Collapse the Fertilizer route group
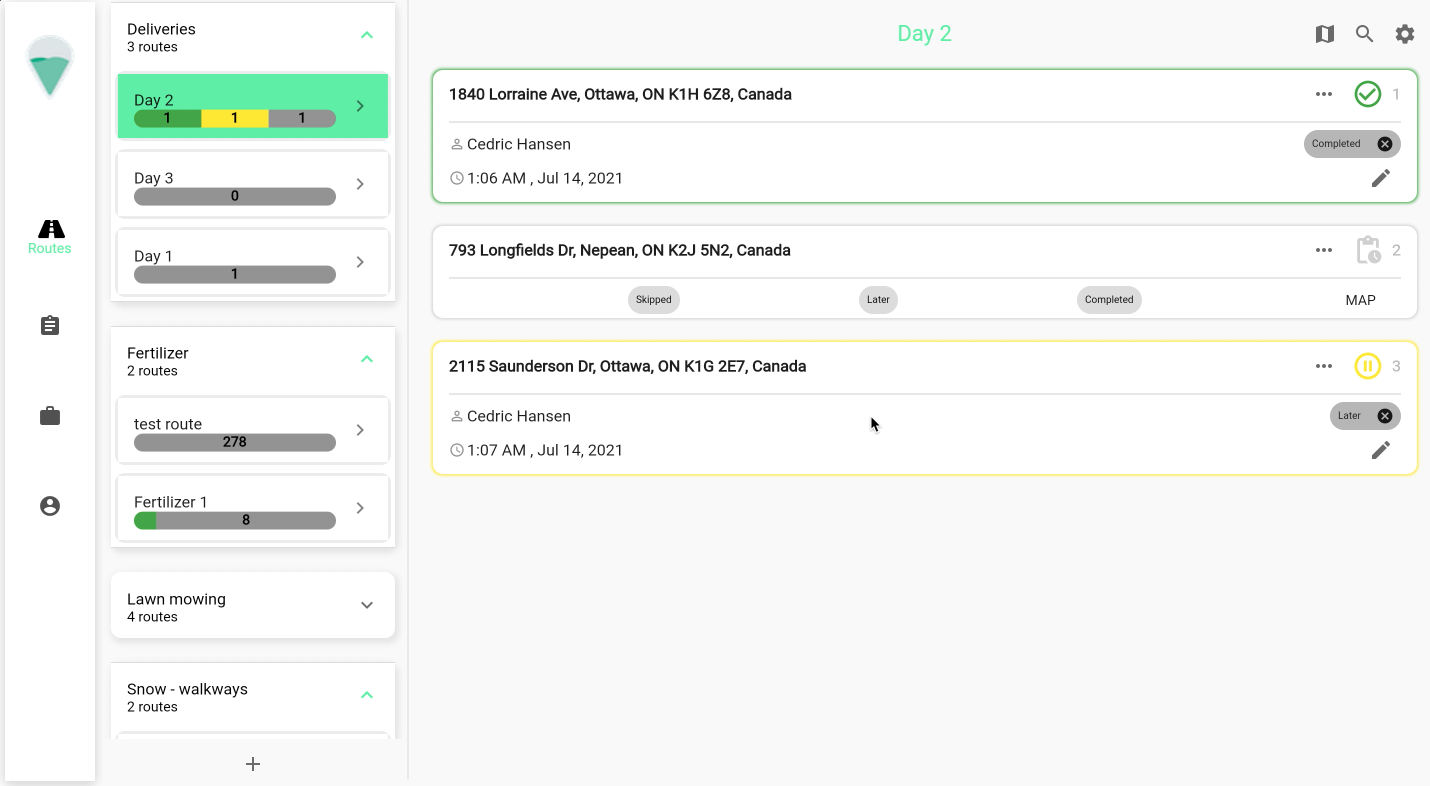The image size is (1430, 786). coord(366,360)
